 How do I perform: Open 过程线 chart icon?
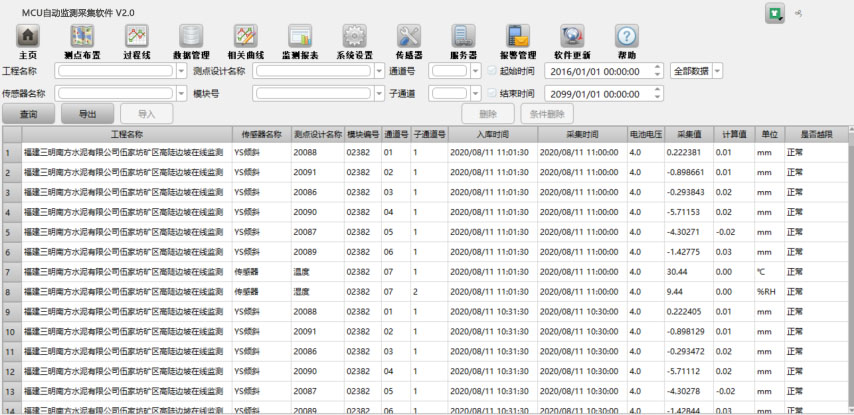[137, 36]
